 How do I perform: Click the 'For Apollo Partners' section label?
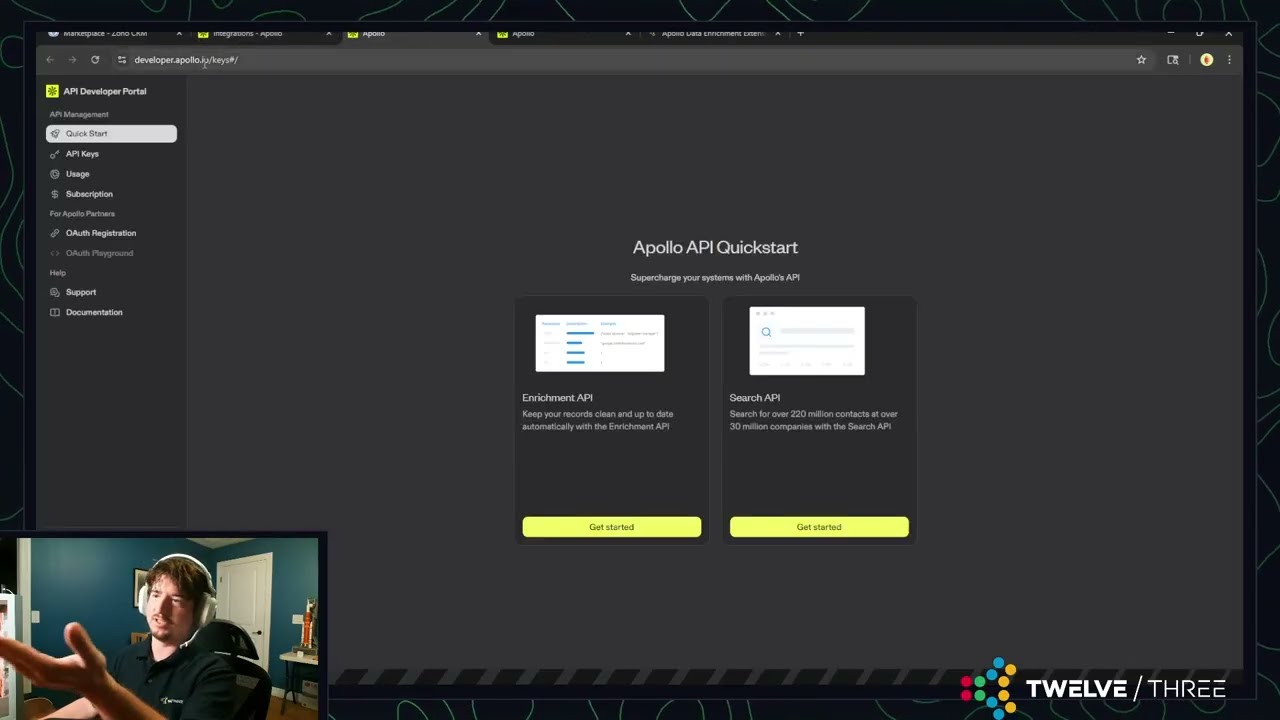coord(82,214)
